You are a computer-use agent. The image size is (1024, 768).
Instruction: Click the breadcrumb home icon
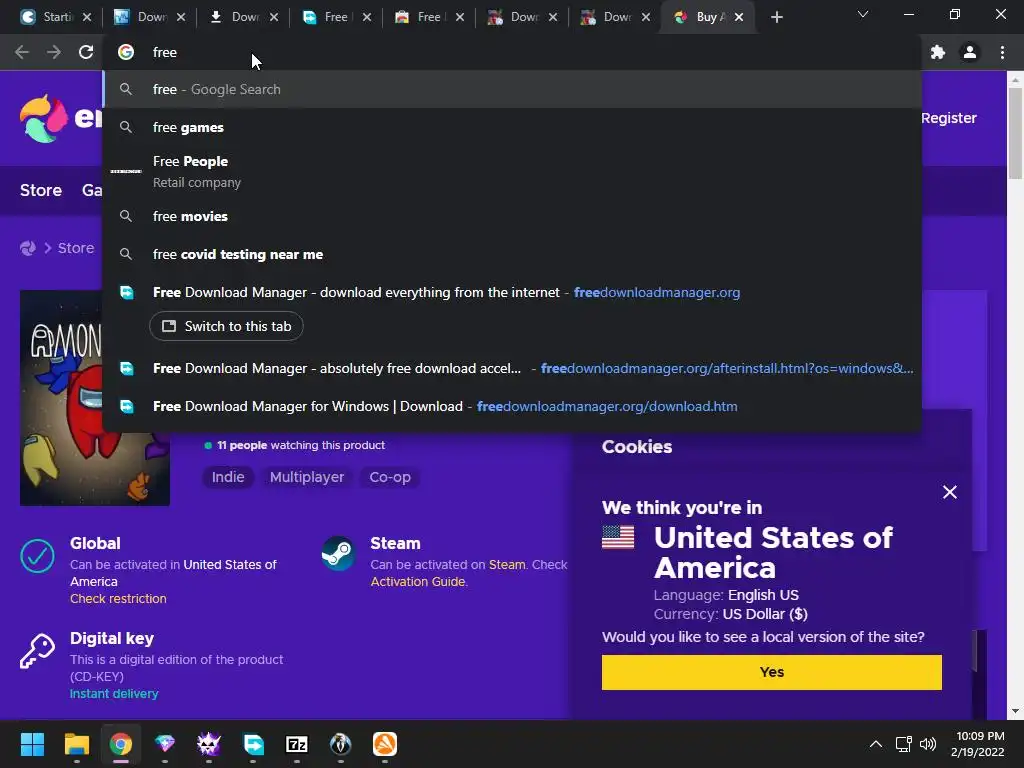27,248
